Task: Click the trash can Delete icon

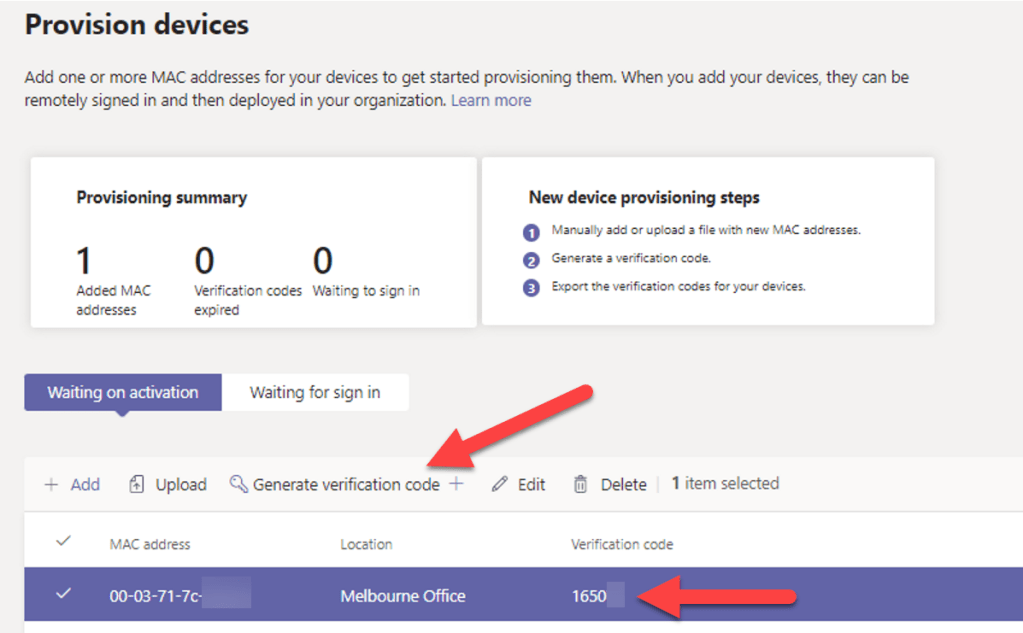Action: [x=580, y=484]
